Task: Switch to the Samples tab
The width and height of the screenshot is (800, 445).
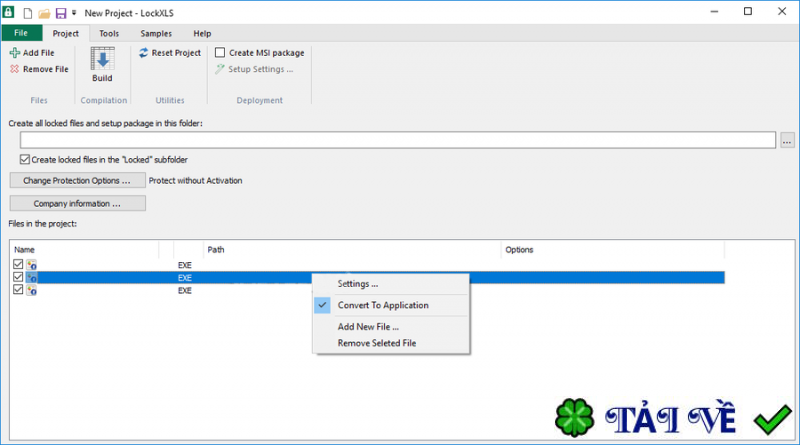Action: pyautogui.click(x=156, y=33)
